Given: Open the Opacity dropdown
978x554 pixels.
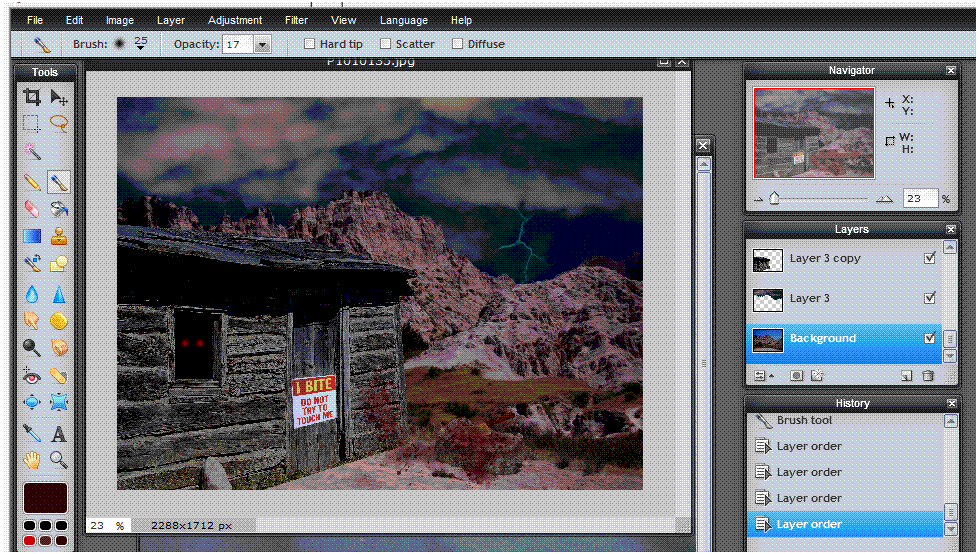Looking at the screenshot, I should click(262, 44).
